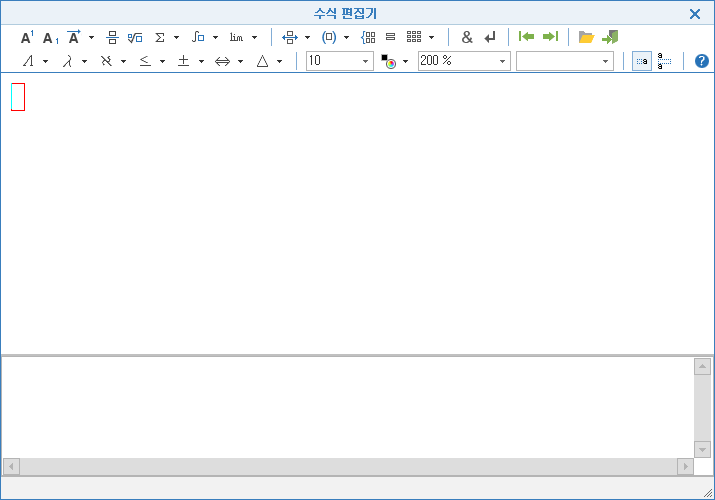Screen dimensions: 715x500
Task: Insert a summation sigma symbol
Action: point(160,37)
